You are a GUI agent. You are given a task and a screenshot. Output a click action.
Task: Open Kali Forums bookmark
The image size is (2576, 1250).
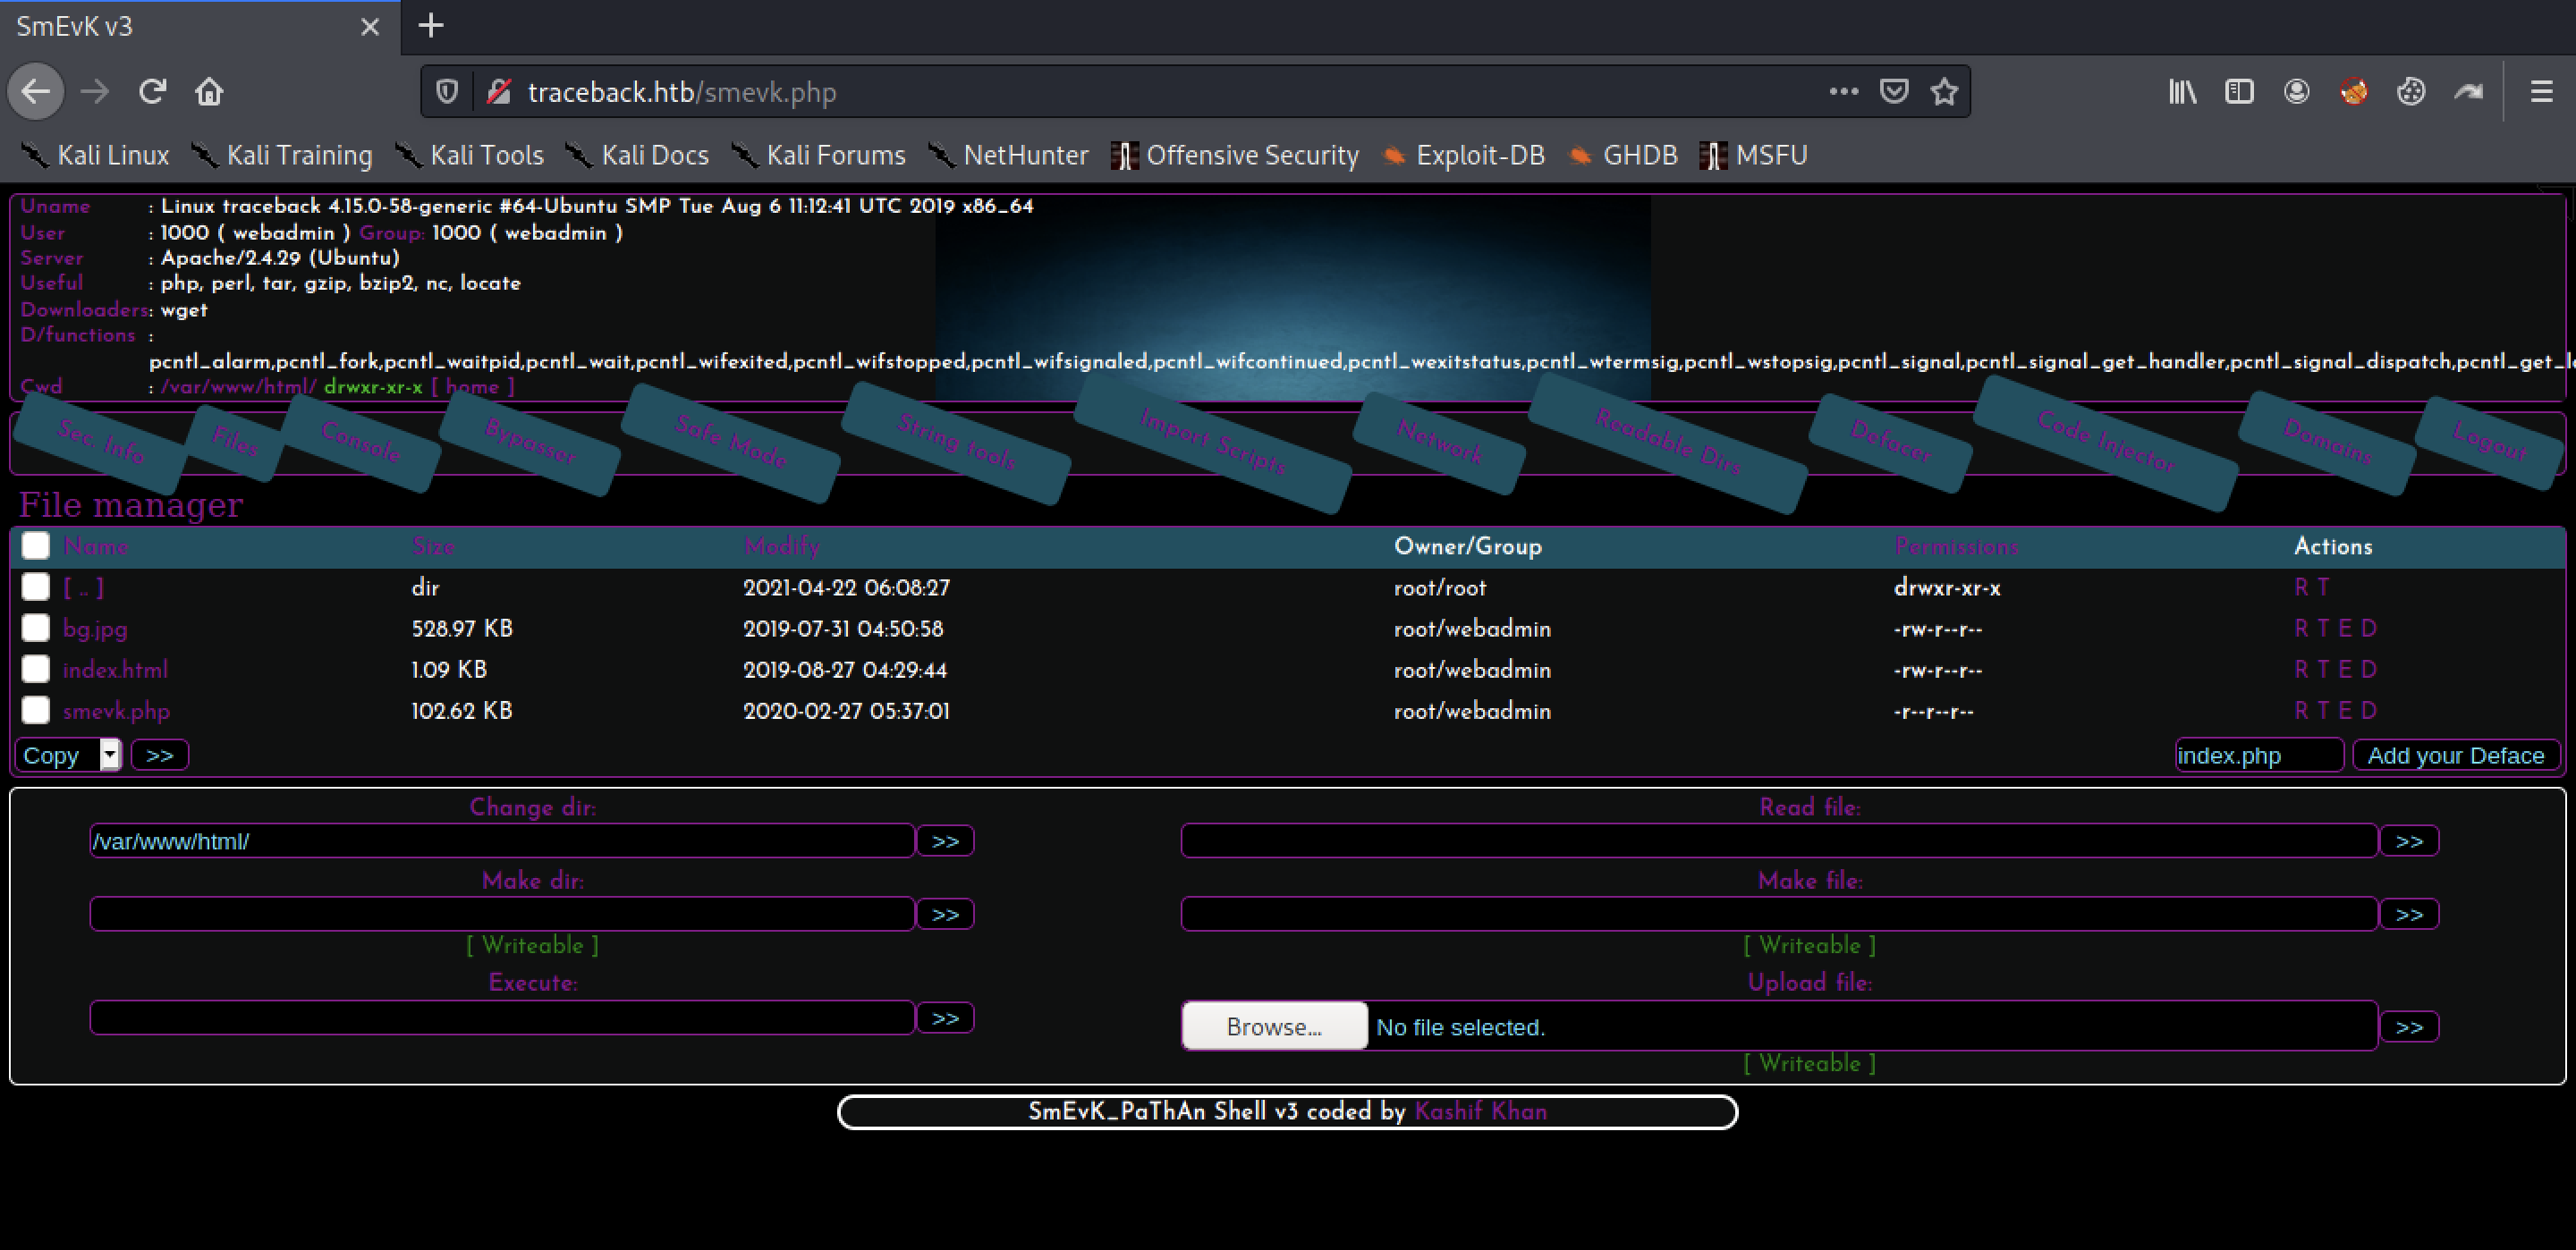point(819,155)
